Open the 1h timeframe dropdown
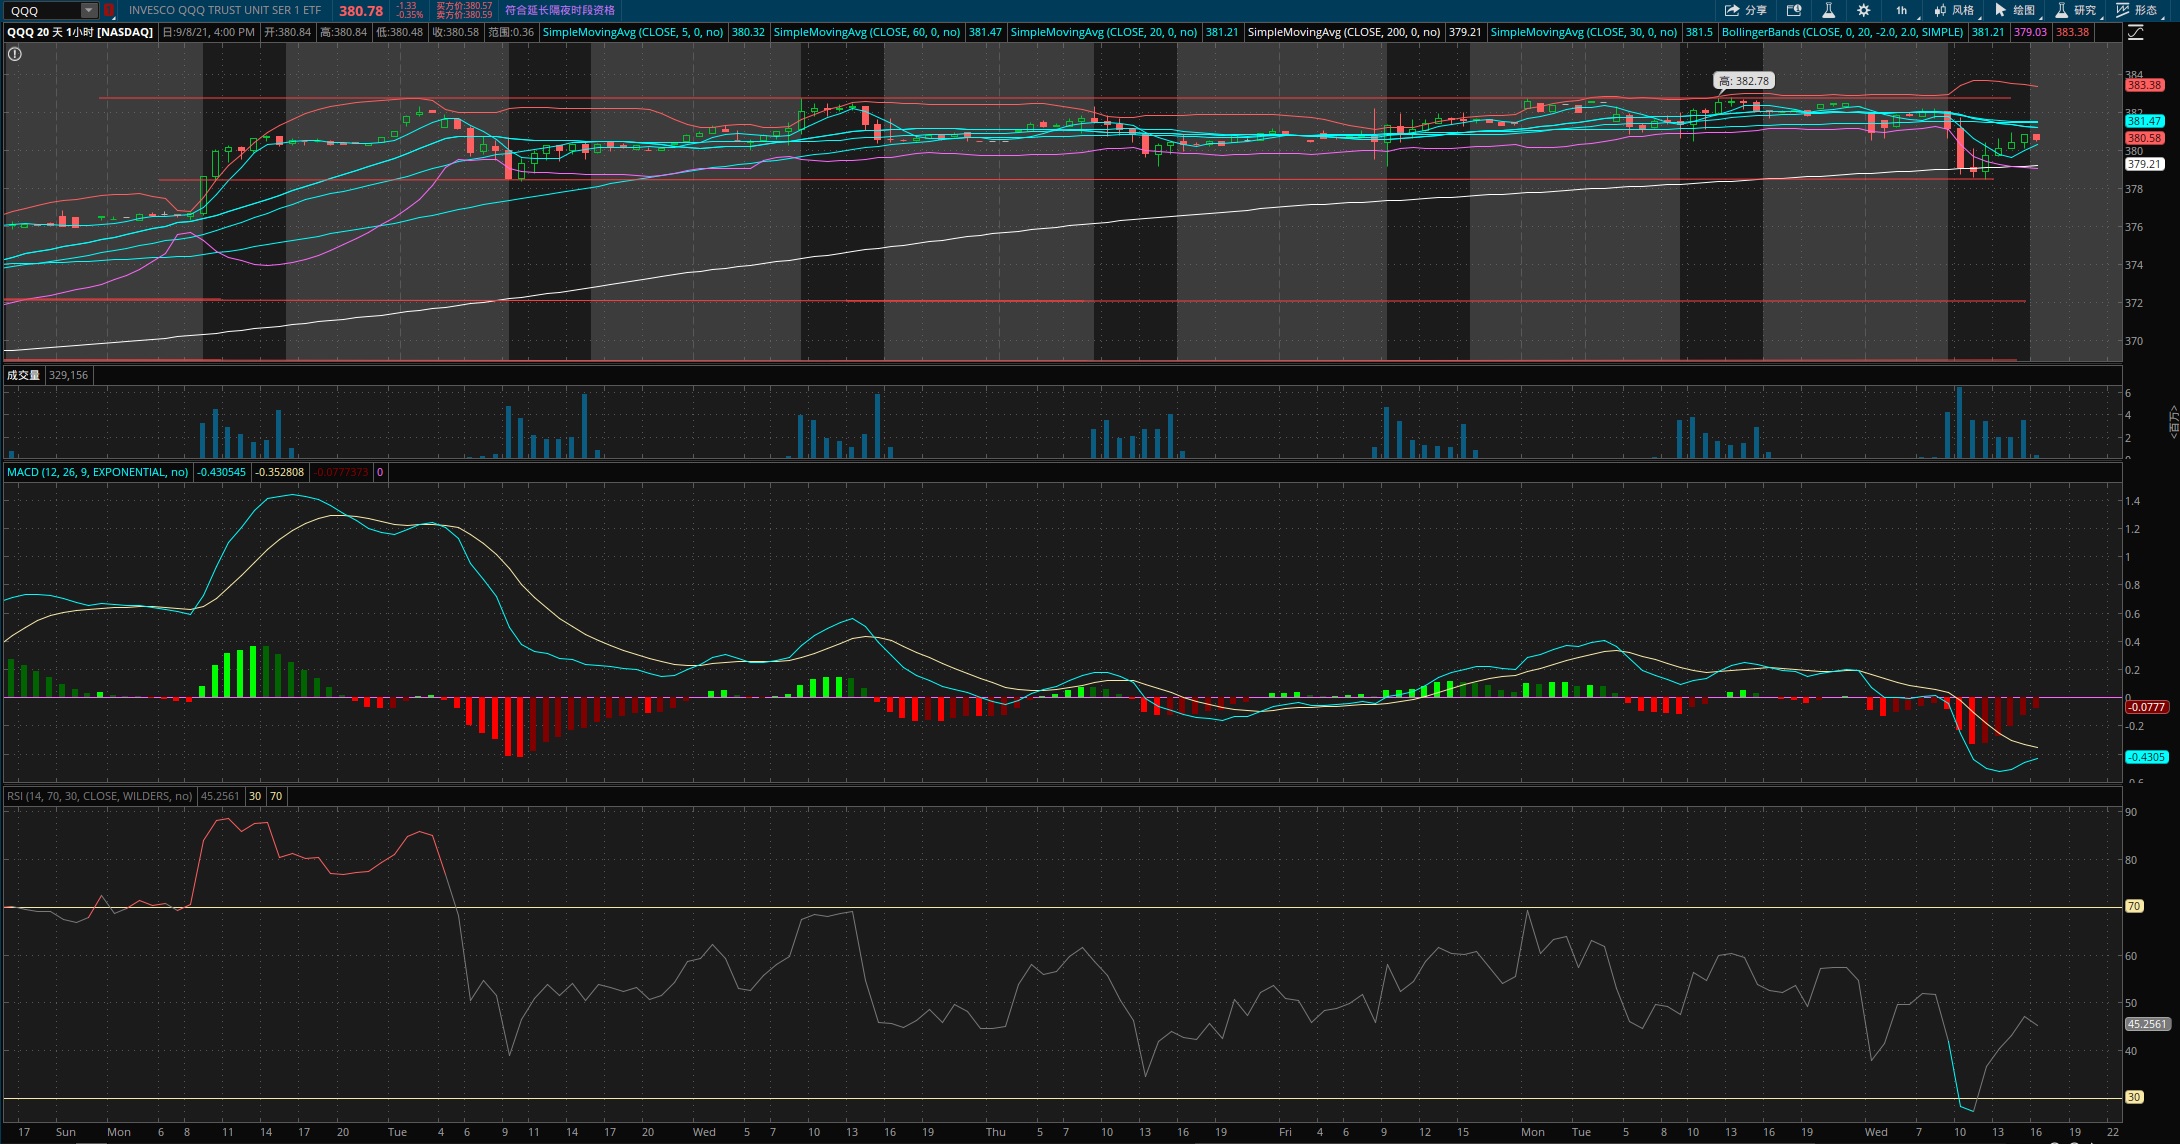This screenshot has width=2180, height=1144. 1903,10
